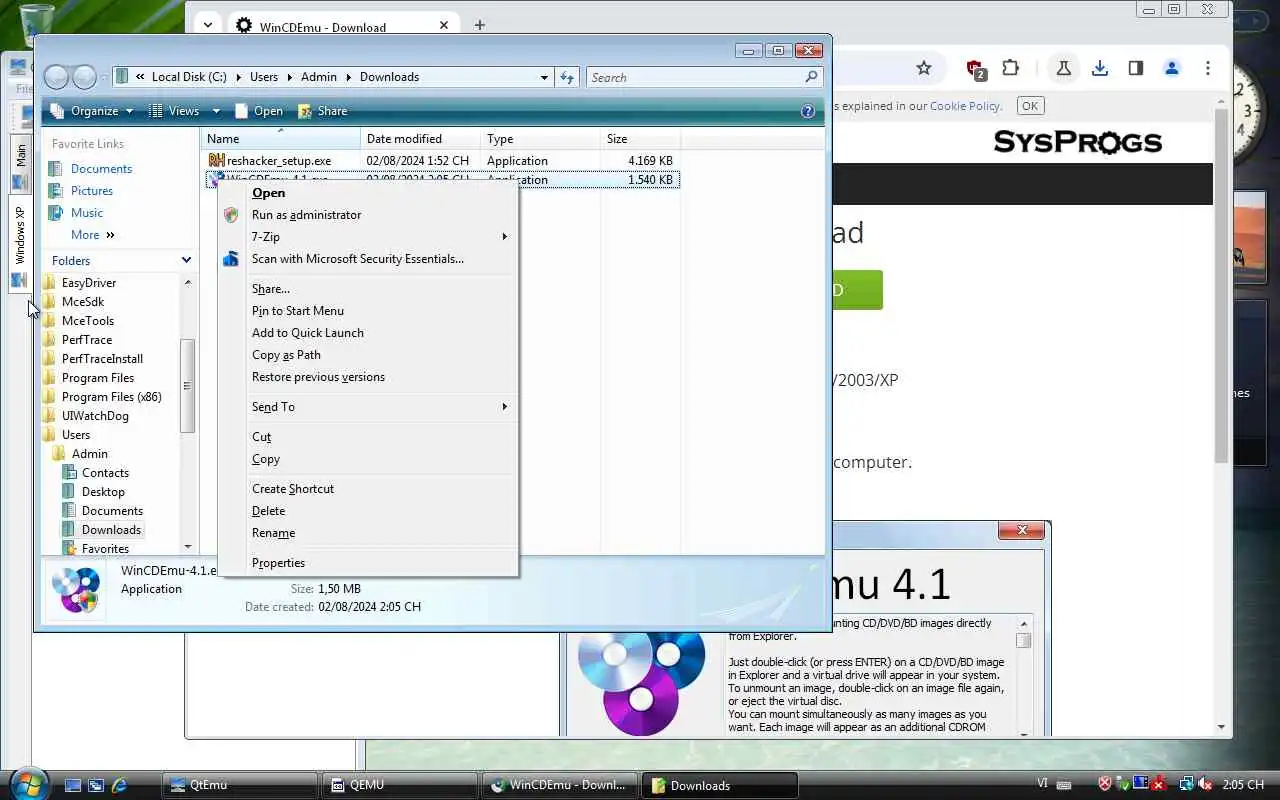Bookmark this page with the star icon
The width and height of the screenshot is (1280, 800).
coord(924,68)
